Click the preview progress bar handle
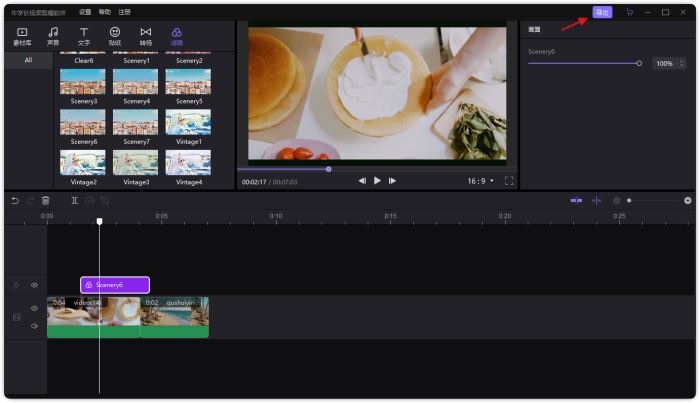 [329, 169]
